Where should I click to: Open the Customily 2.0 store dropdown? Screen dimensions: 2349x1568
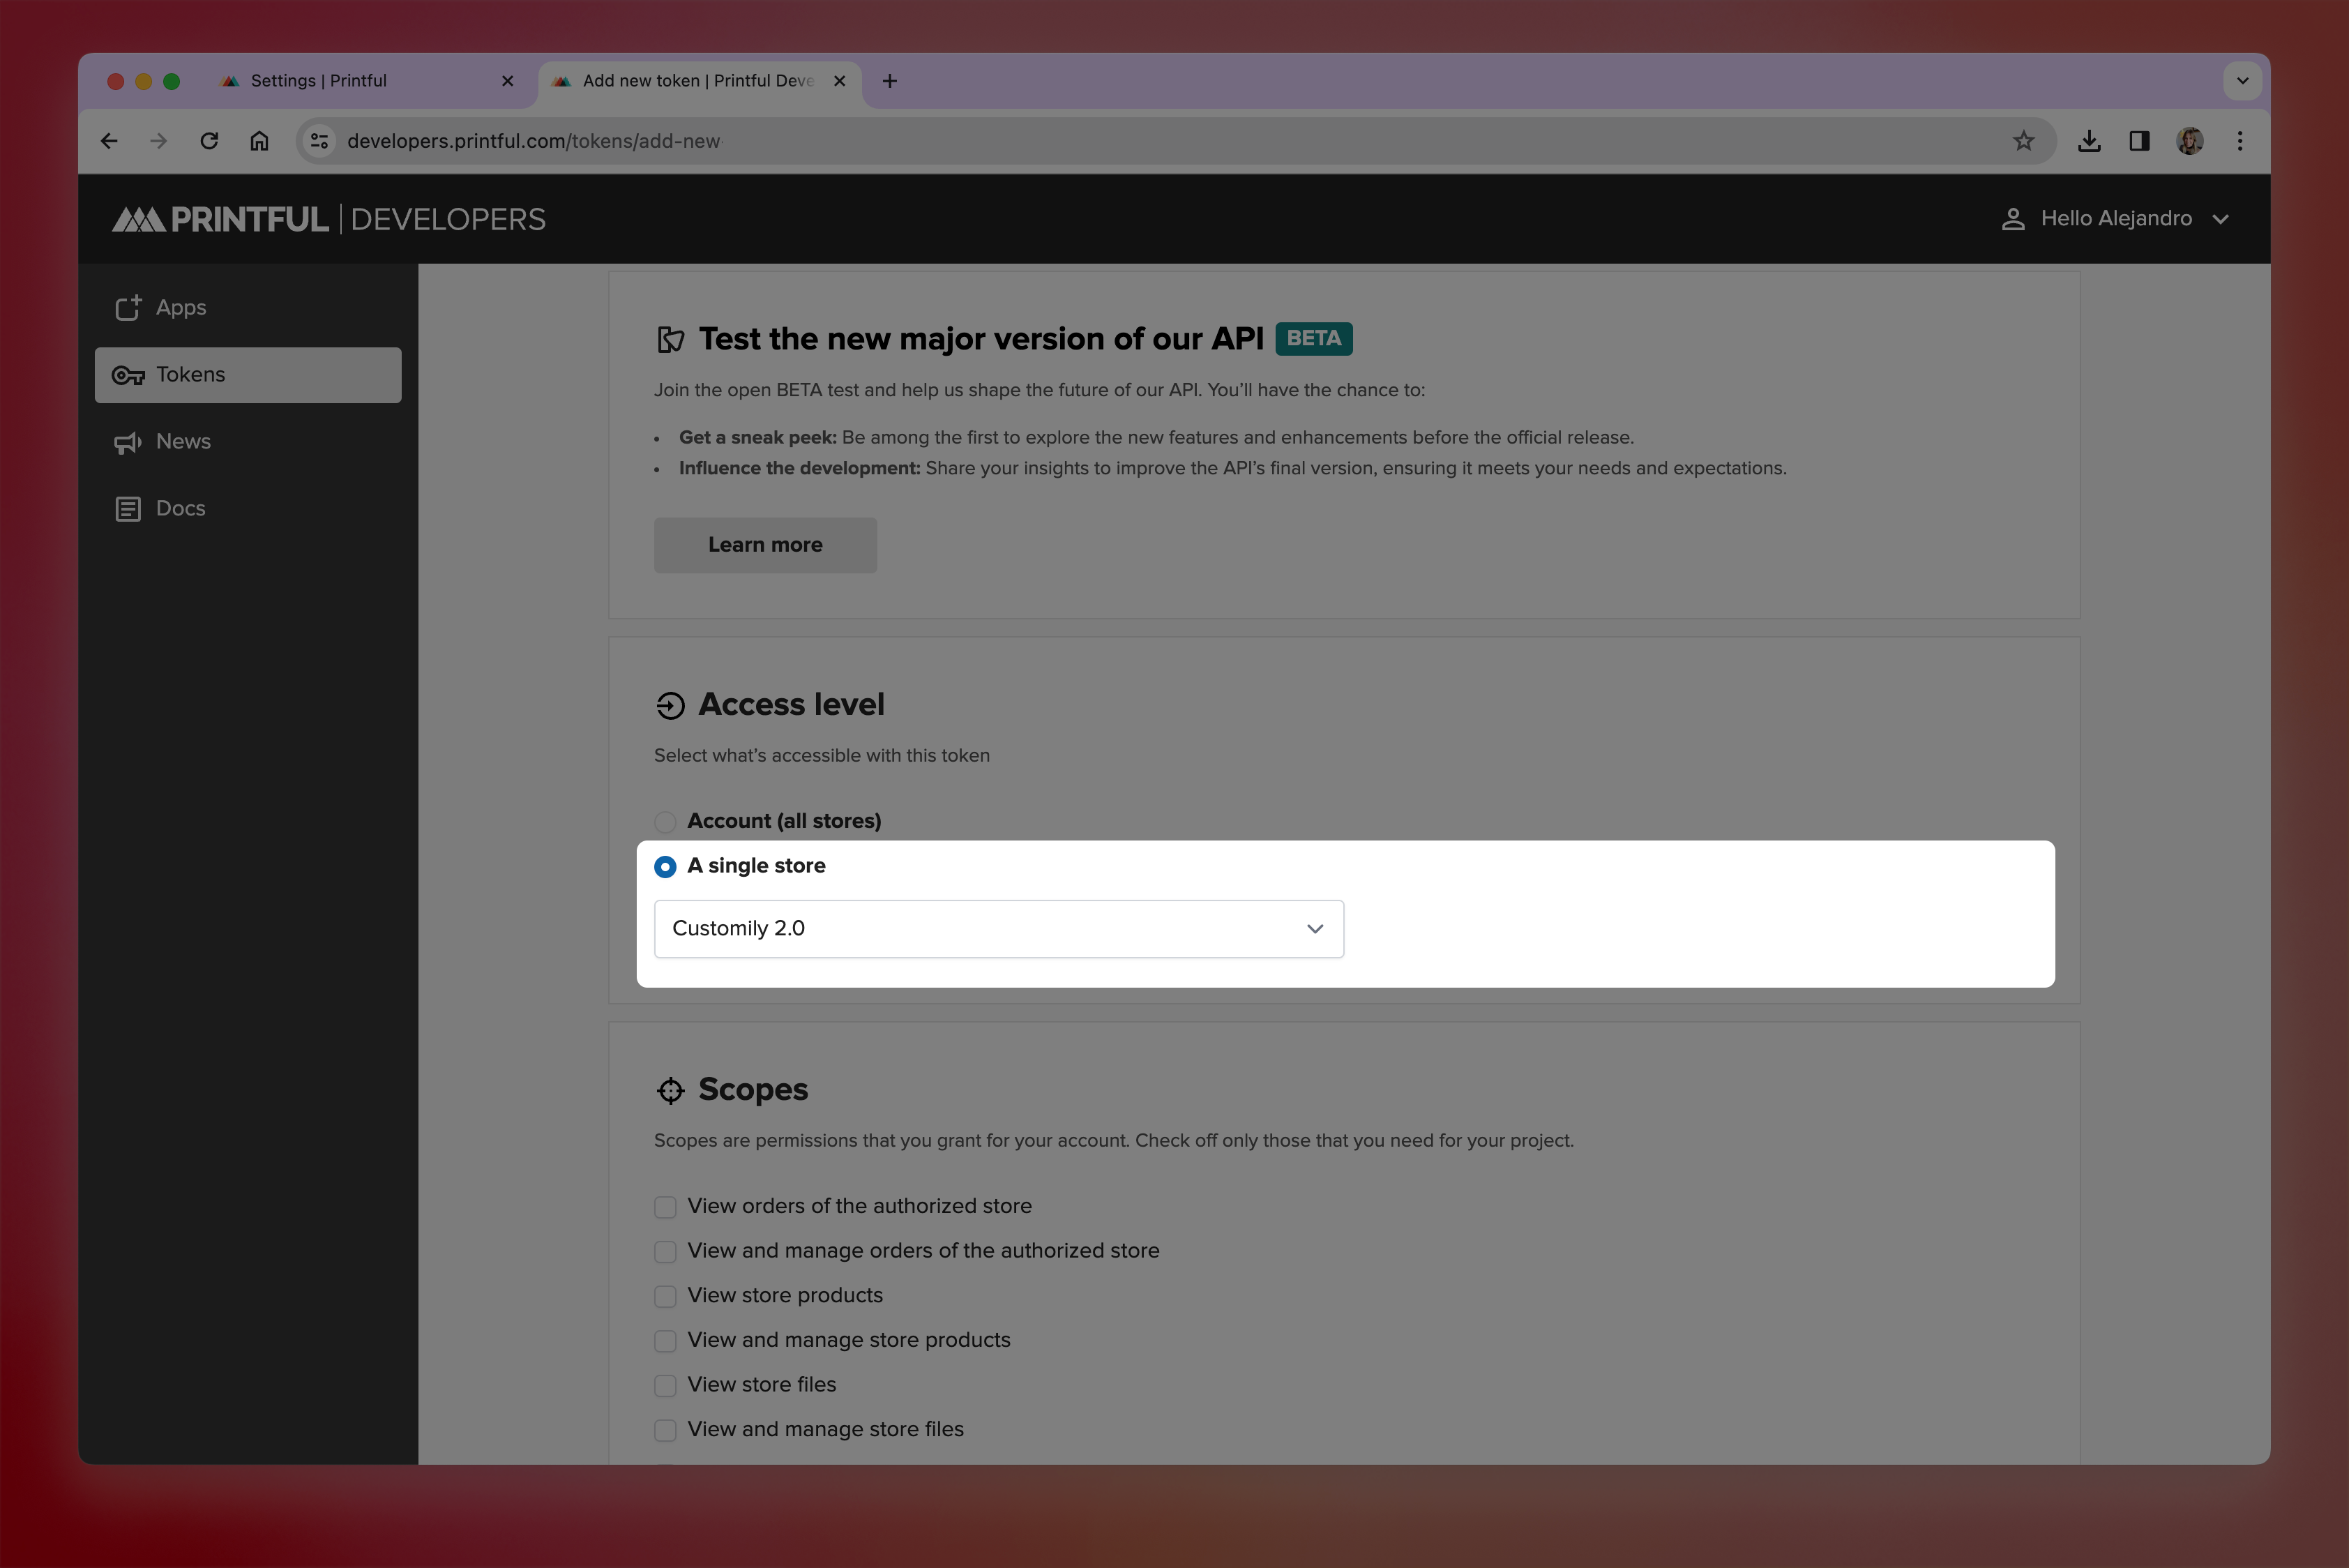(998, 929)
